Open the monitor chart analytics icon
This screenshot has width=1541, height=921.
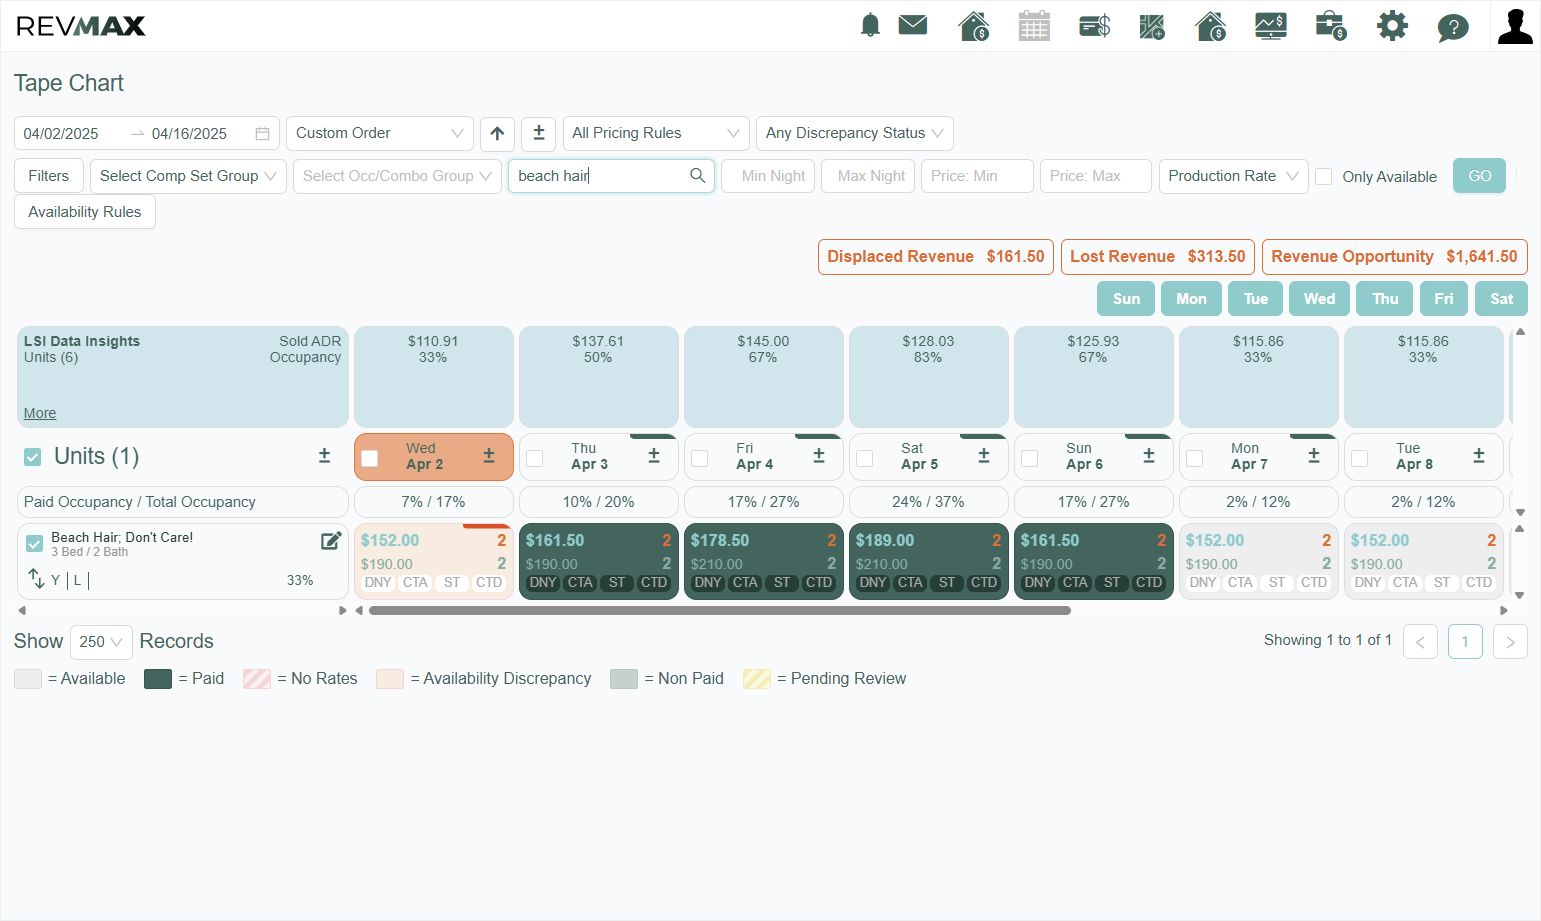tap(1271, 25)
